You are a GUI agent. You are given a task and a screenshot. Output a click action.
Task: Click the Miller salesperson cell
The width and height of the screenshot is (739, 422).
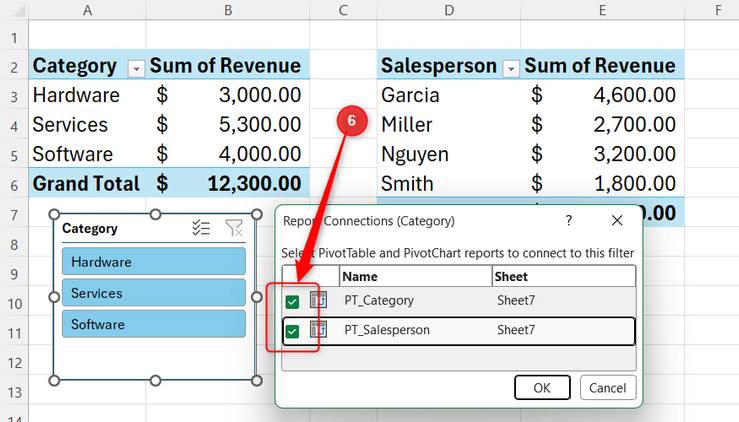tap(449, 125)
